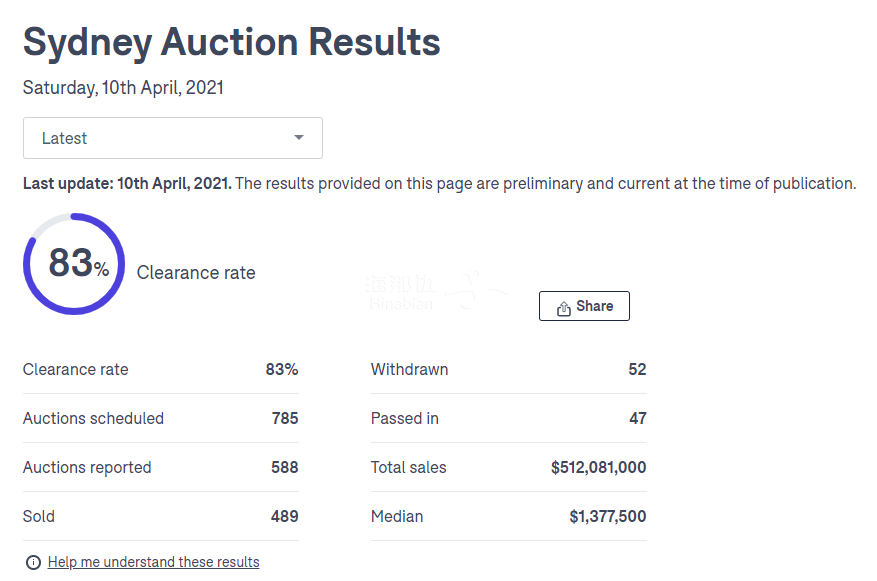Viewport: 877px width, 581px height.
Task: Select the Median price $1,377,500
Action: (x=607, y=516)
